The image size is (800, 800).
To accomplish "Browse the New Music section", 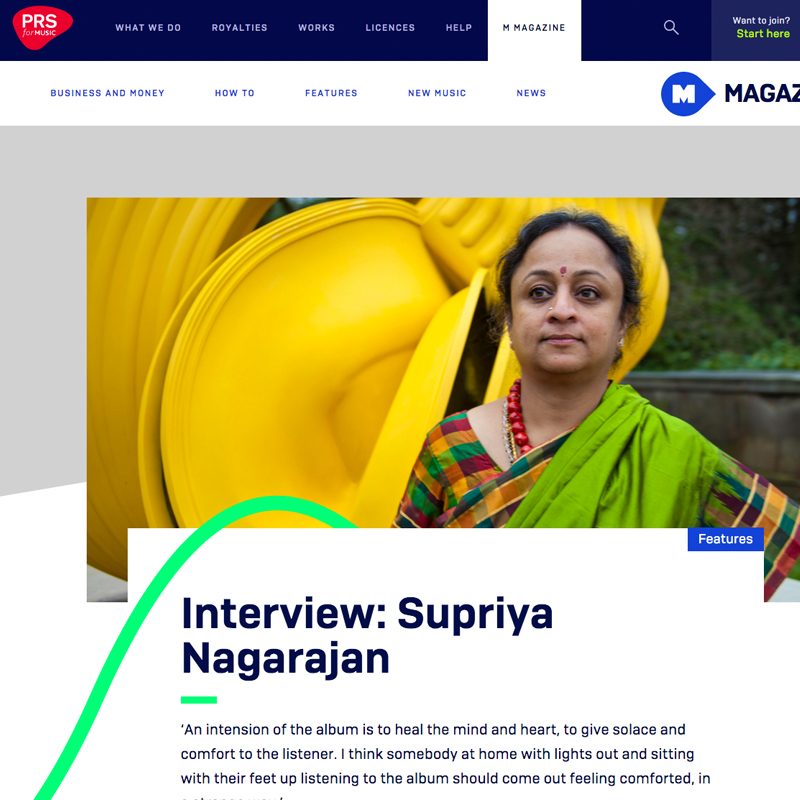I will pos(437,93).
